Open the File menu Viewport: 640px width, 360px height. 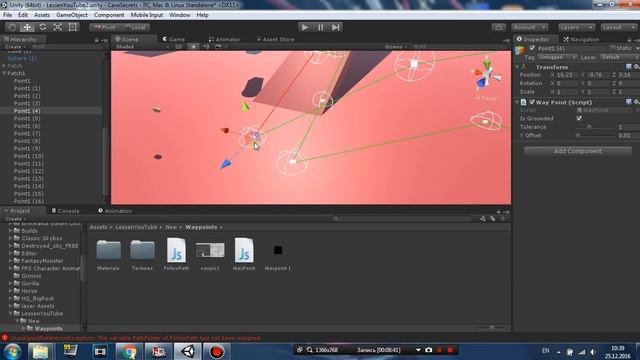[7, 15]
